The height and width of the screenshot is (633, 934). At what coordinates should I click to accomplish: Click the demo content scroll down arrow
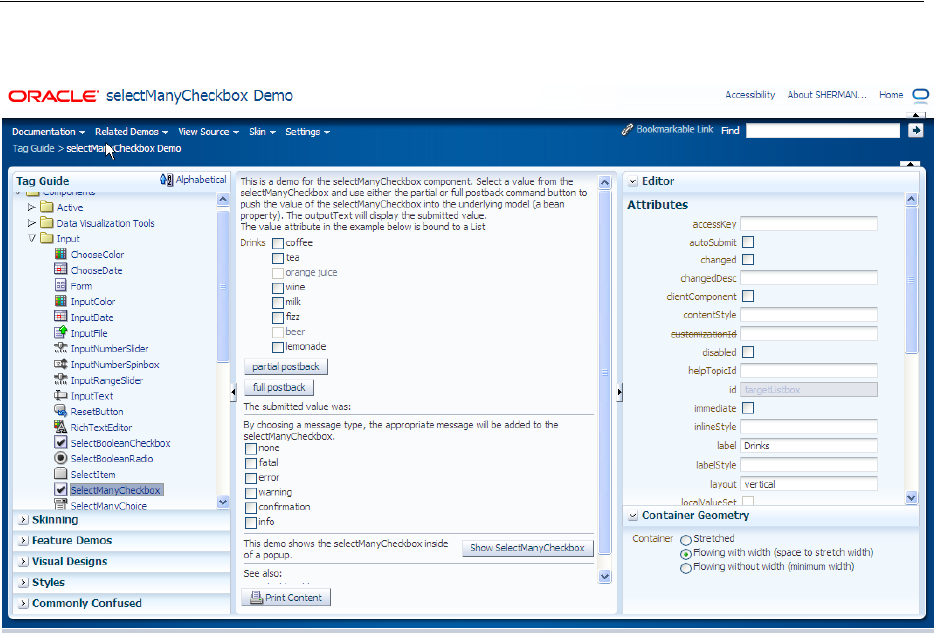605,576
